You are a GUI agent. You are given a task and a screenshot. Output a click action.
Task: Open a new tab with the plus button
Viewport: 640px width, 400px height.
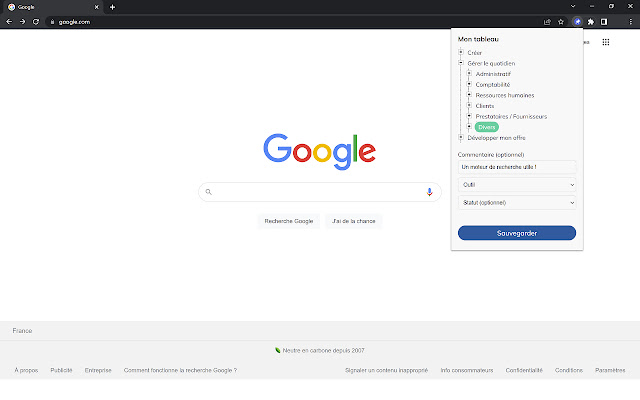click(x=112, y=7)
